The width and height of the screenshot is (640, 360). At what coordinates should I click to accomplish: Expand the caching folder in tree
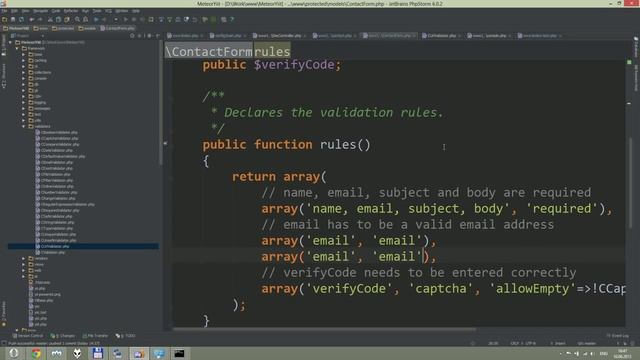pyautogui.click(x=24, y=60)
